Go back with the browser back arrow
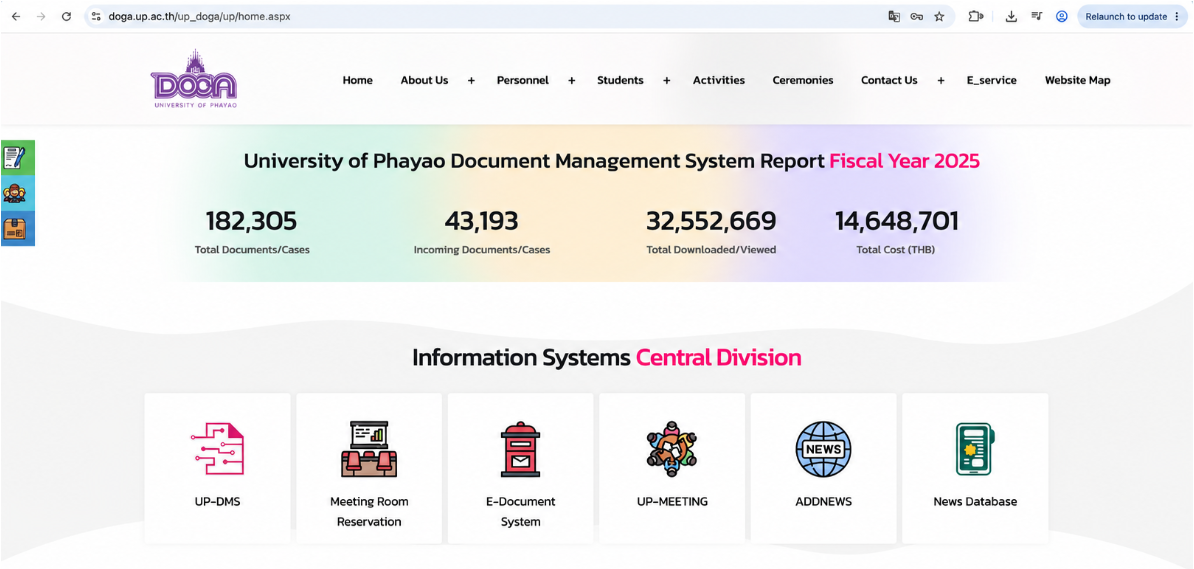The width and height of the screenshot is (1194, 569). 16,16
